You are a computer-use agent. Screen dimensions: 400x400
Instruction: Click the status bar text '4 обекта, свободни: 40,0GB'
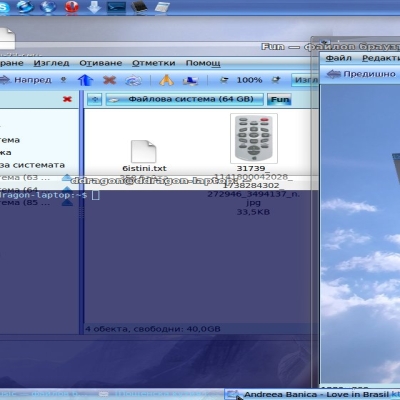[x=153, y=329]
